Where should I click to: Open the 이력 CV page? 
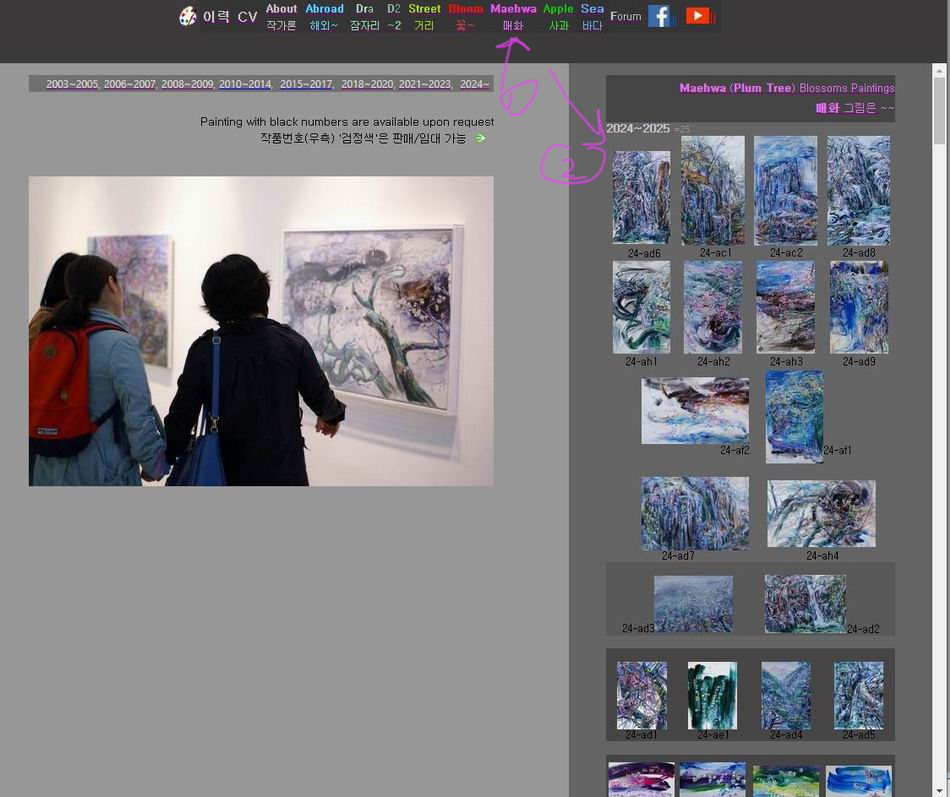[230, 17]
